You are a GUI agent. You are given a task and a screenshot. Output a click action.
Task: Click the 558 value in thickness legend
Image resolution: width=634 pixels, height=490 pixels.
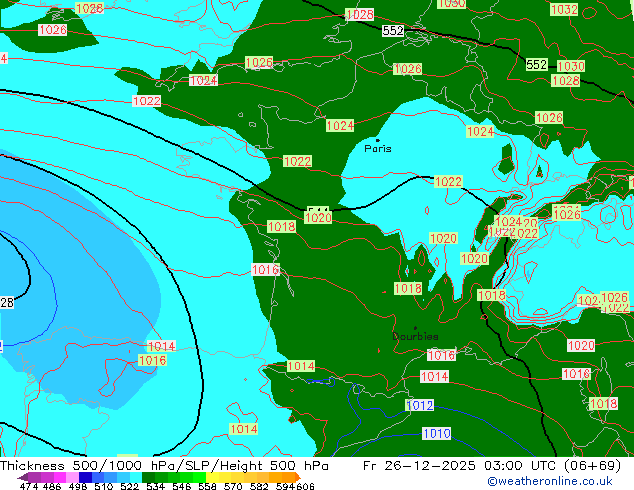click(x=204, y=486)
